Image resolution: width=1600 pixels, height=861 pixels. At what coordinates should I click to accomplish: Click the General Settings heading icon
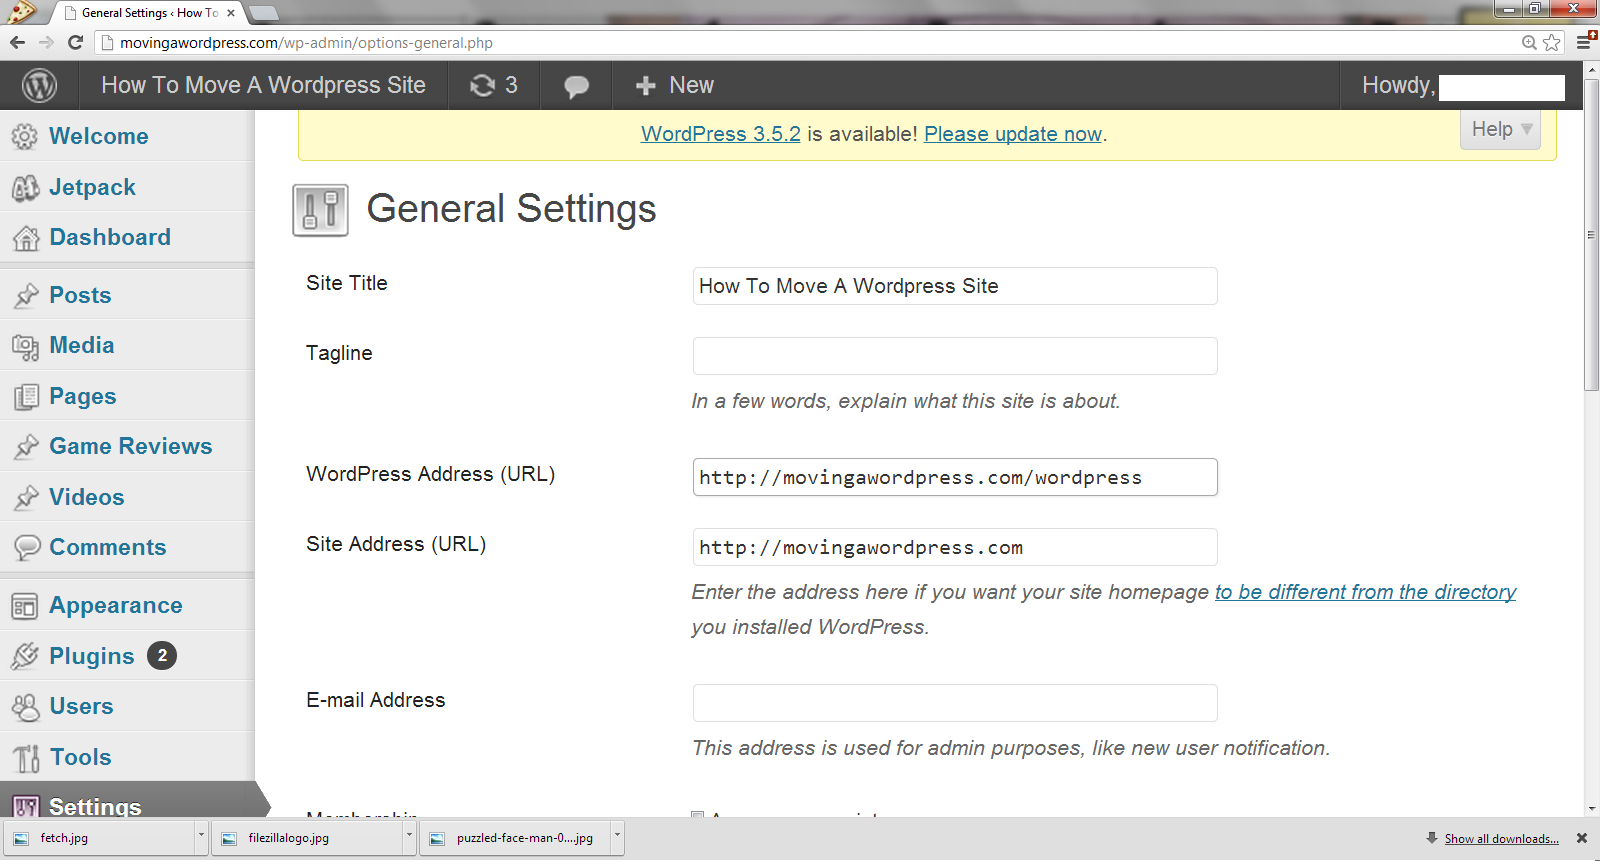[x=320, y=210]
